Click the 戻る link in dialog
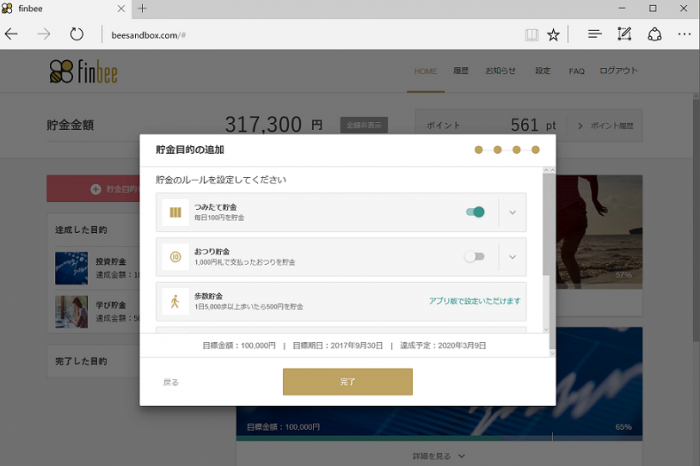Viewport: 700px width, 466px height. pyautogui.click(x=171, y=383)
